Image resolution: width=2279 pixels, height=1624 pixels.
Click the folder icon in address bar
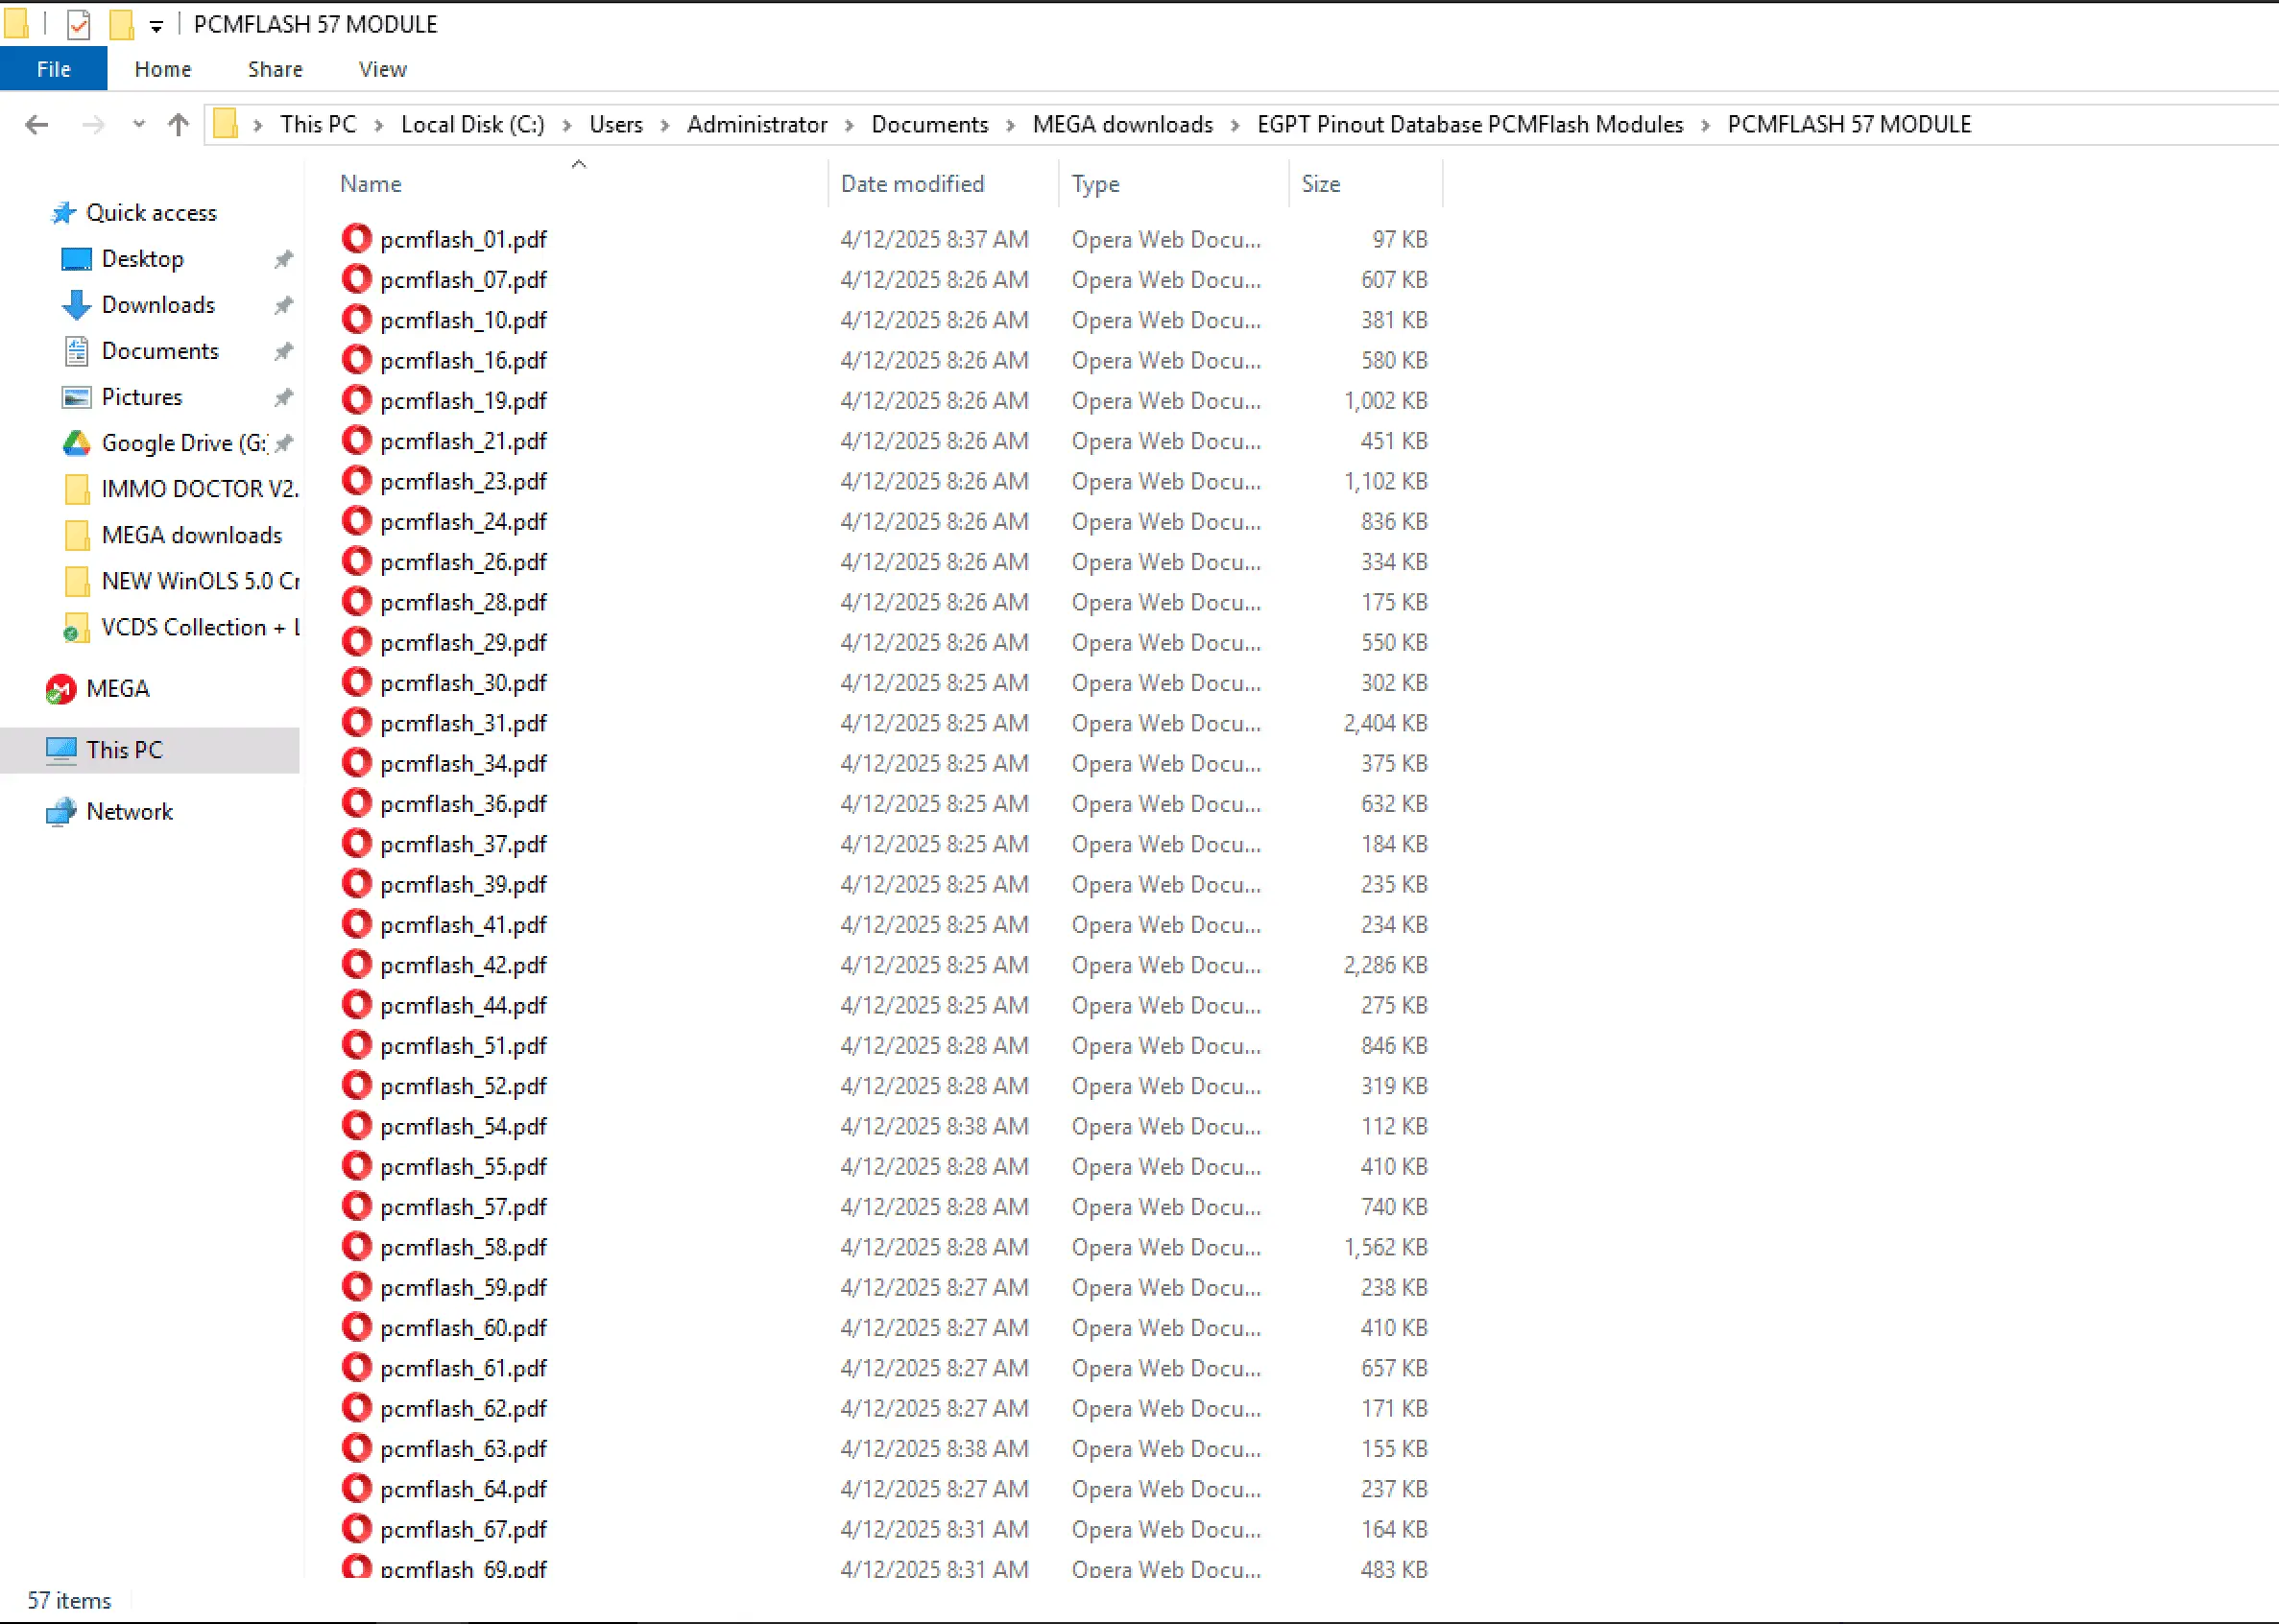pyautogui.click(x=226, y=124)
